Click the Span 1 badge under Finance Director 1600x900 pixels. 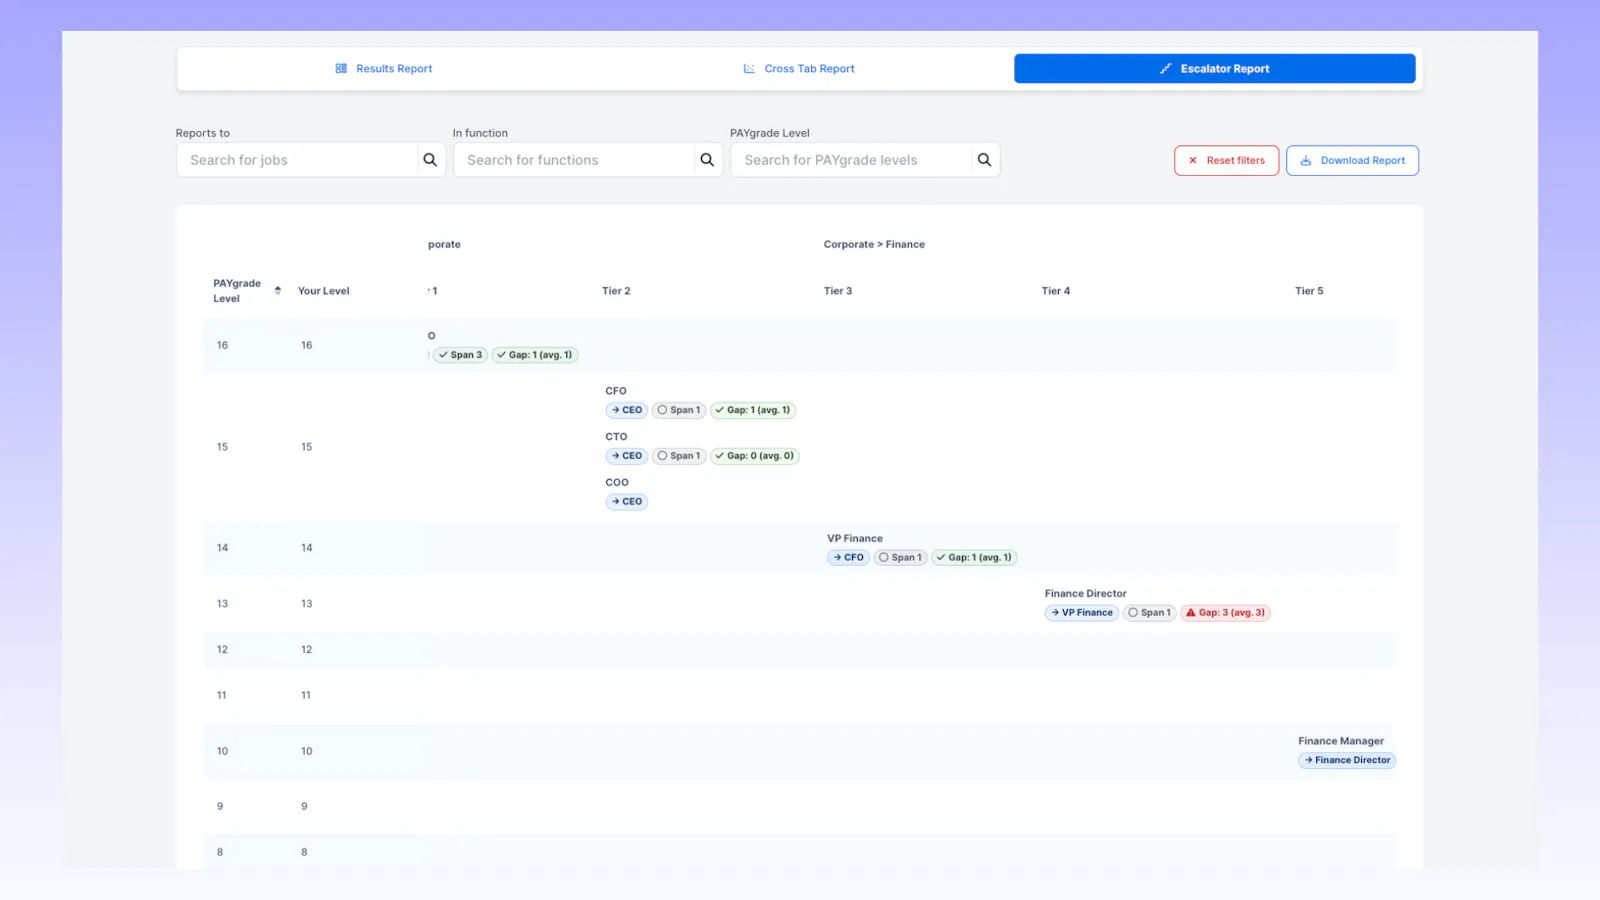click(1150, 613)
